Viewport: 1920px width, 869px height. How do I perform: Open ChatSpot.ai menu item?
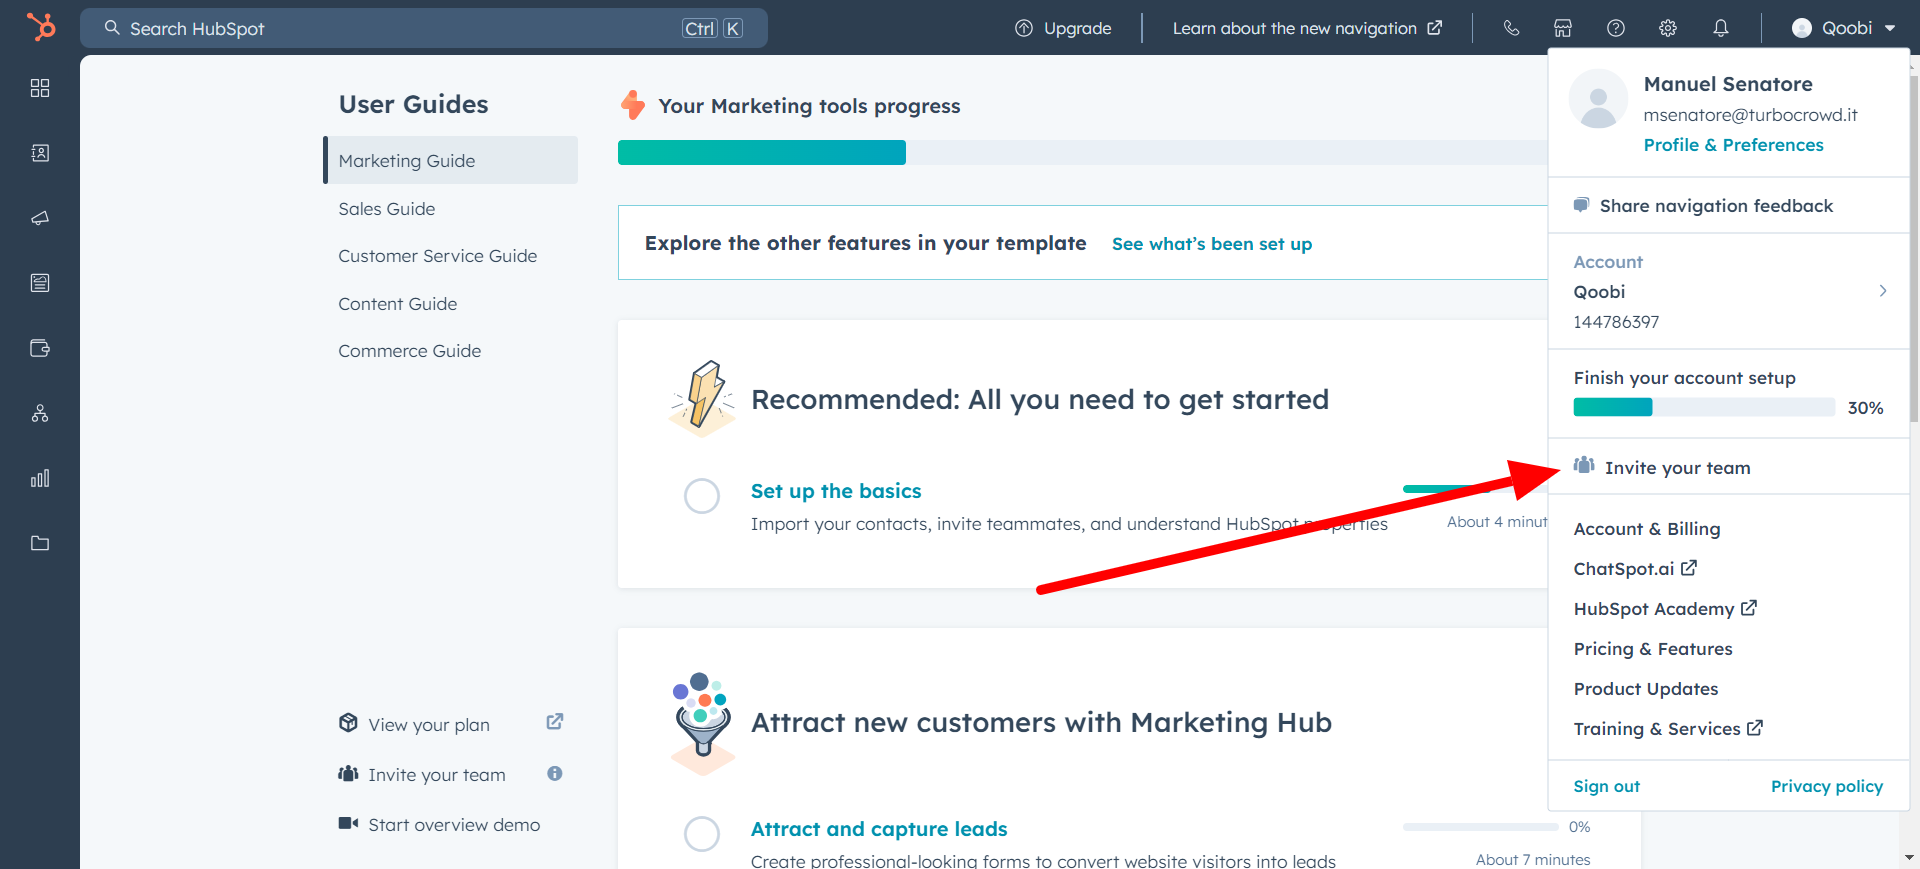click(x=1635, y=569)
